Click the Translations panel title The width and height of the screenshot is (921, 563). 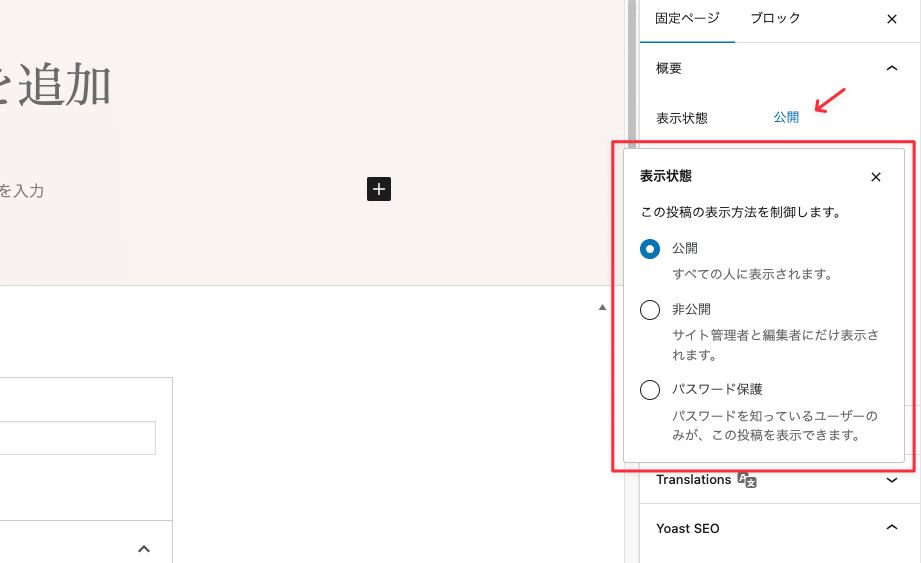click(x=694, y=480)
